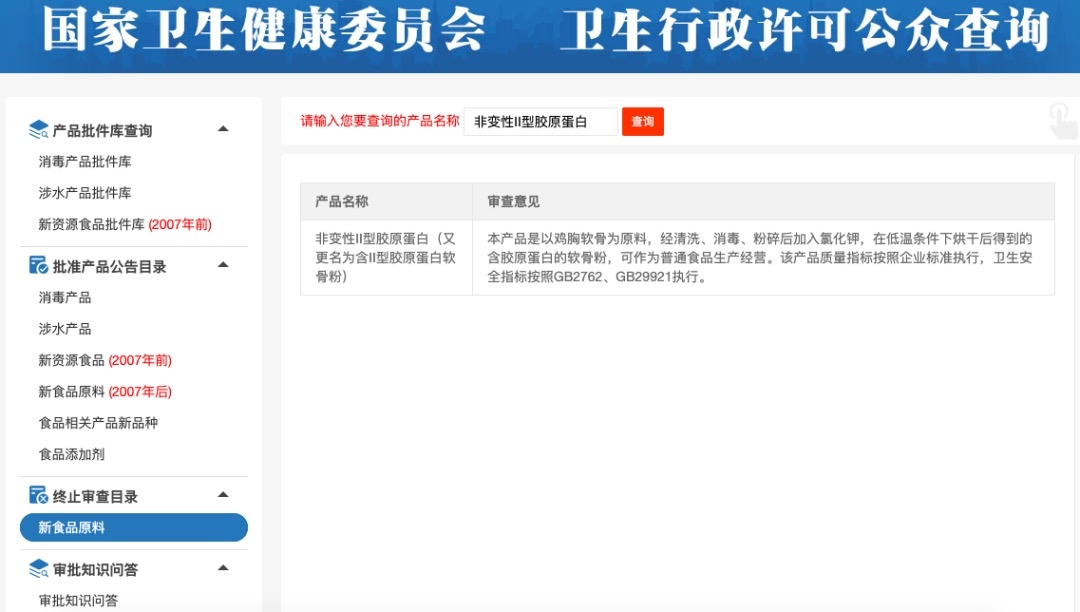This screenshot has width=1080, height=612.
Task: Collapse the 审批知识问答 section arrow
Action: point(223,568)
